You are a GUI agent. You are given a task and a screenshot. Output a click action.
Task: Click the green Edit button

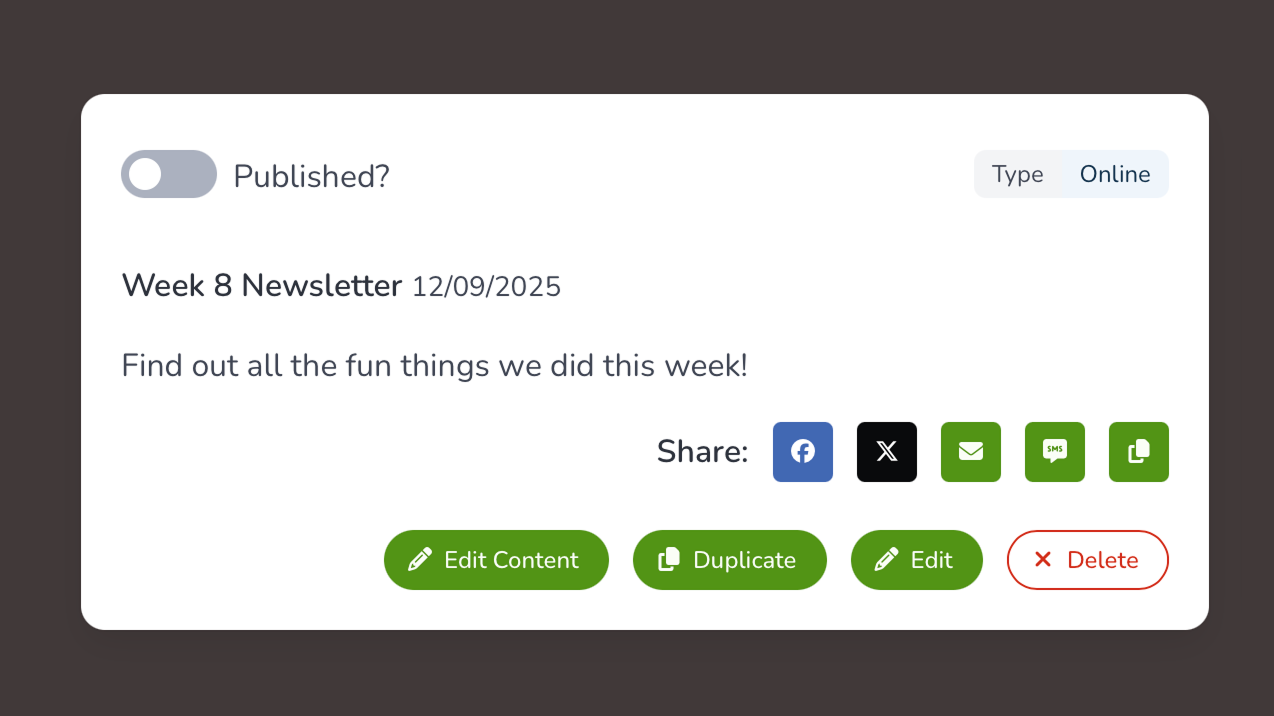point(917,560)
